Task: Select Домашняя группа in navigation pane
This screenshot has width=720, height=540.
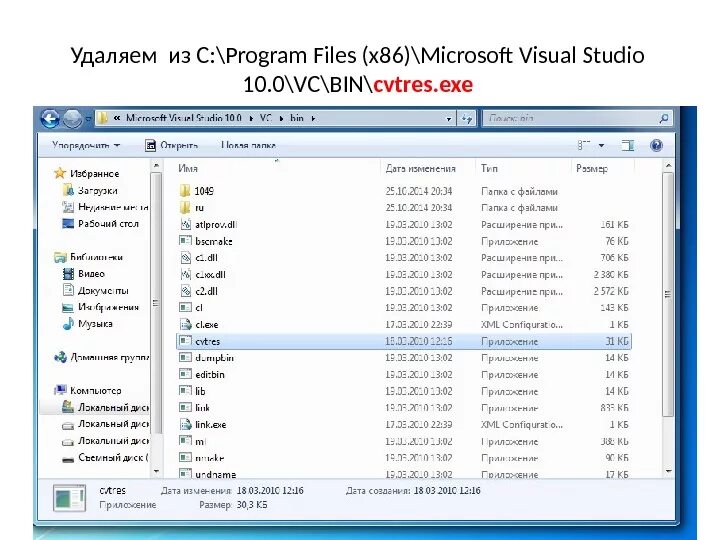Action: click(x=109, y=357)
